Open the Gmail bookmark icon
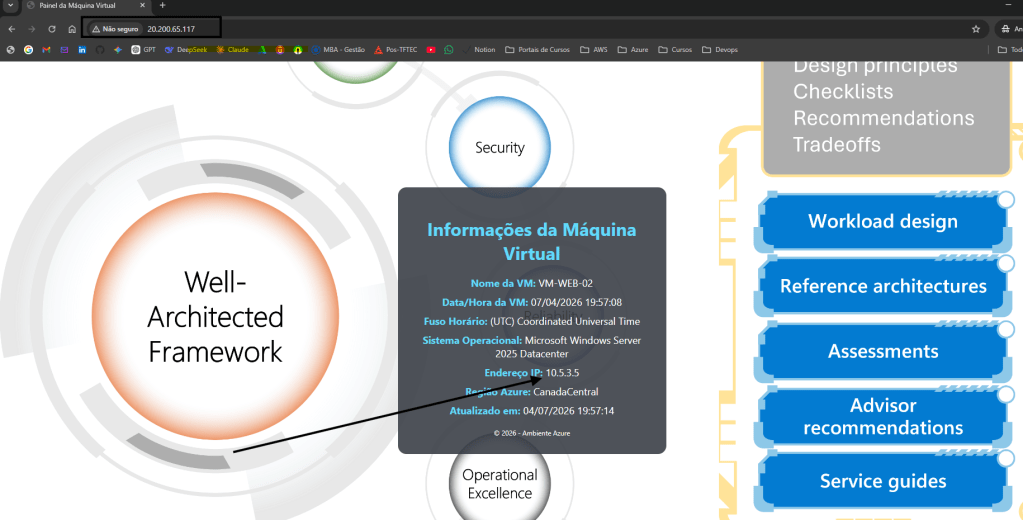 [46, 49]
